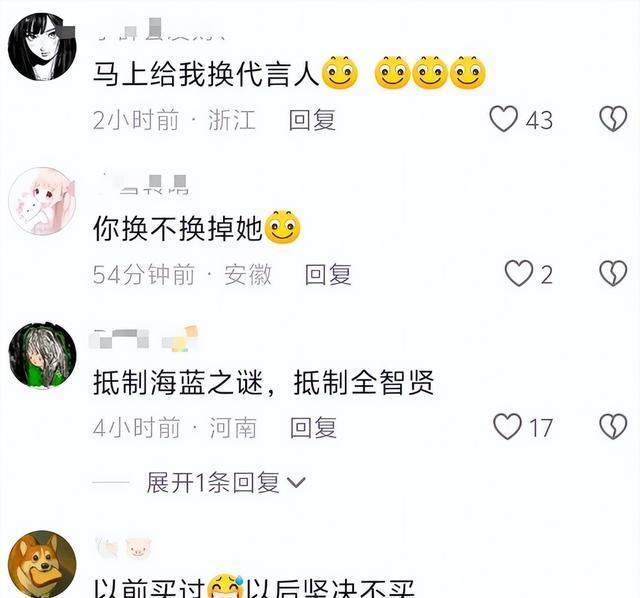Reply to the 马上给我换代言人 comment

312,120
